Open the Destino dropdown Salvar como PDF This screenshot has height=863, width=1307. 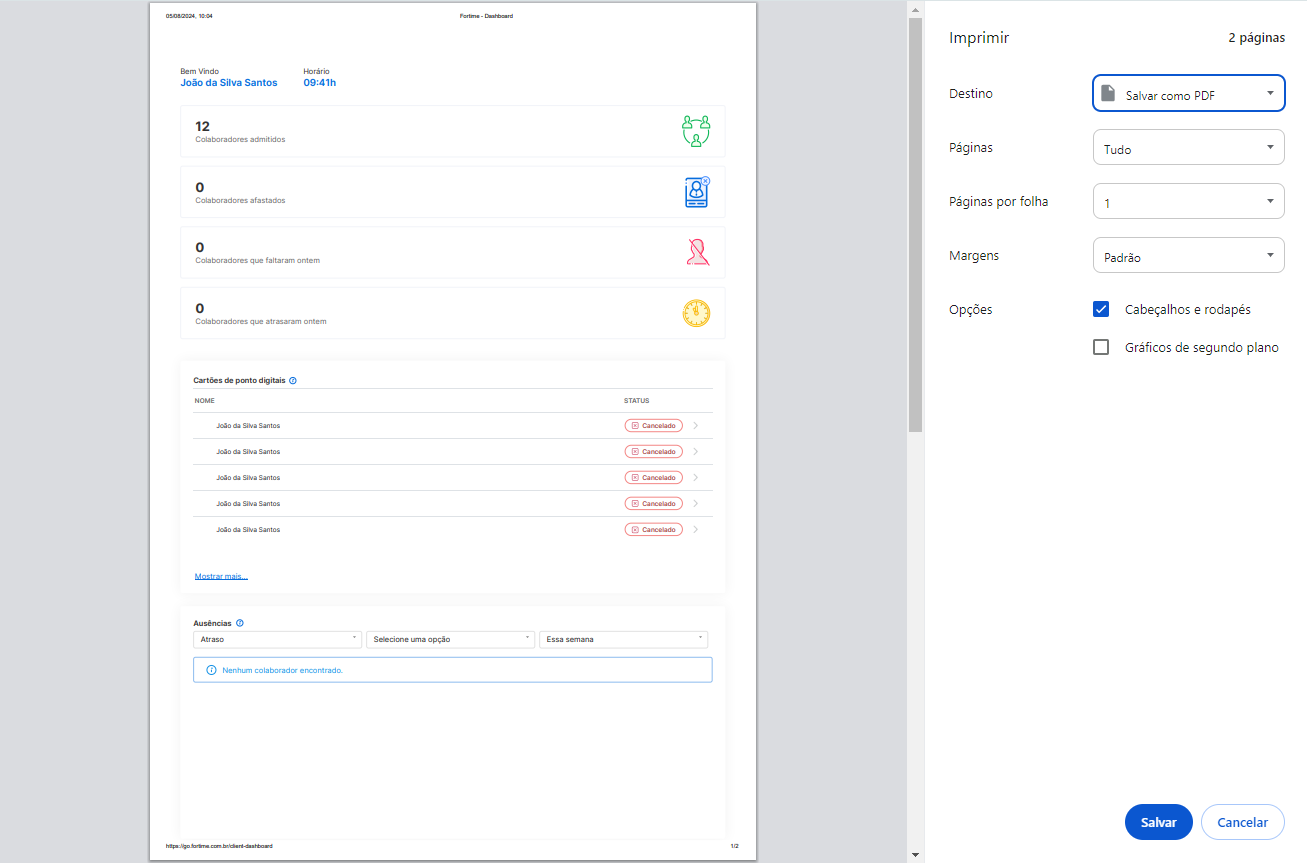1189,94
